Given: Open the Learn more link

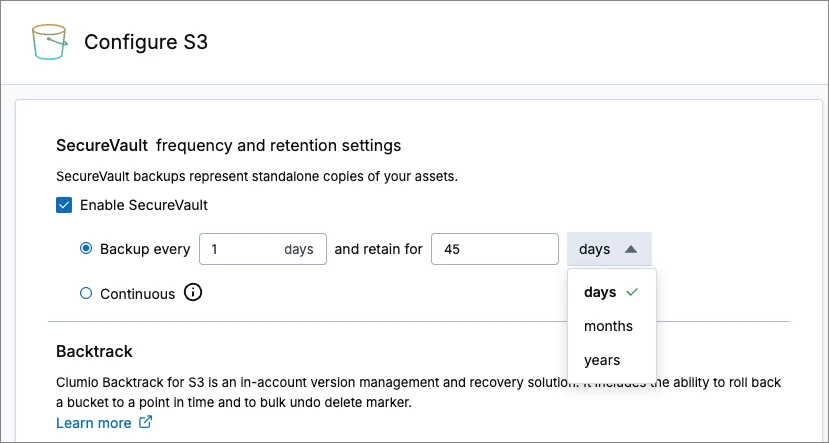Looking at the screenshot, I should (x=94, y=423).
